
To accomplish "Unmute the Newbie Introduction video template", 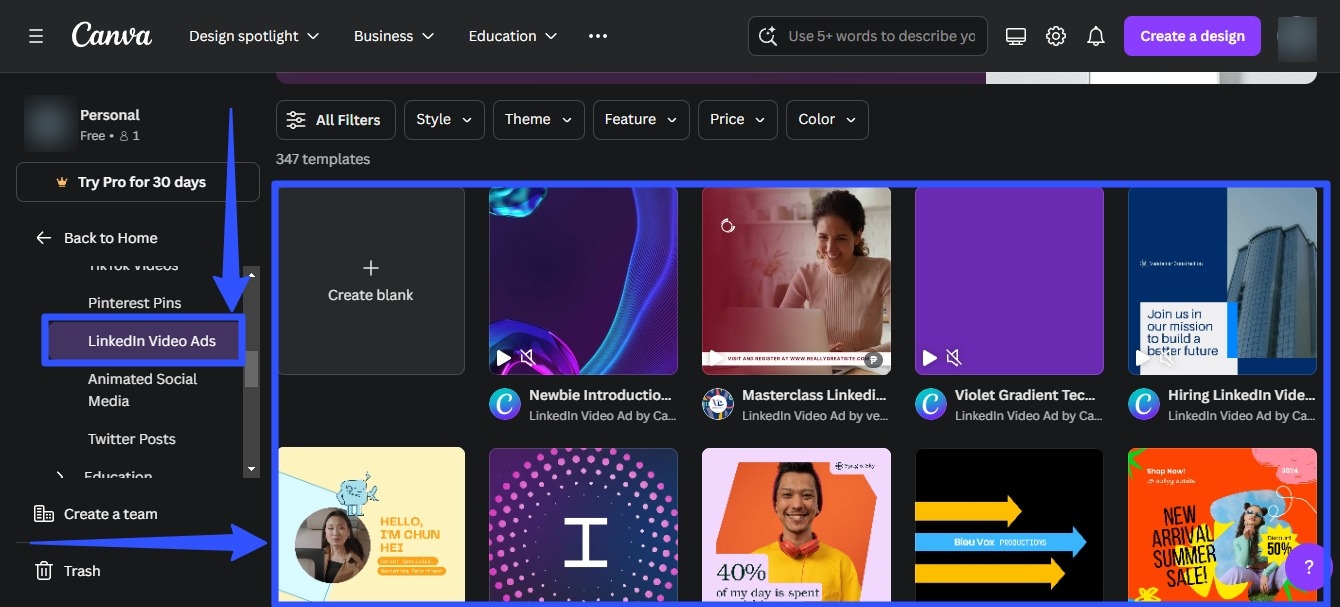I will tap(527, 356).
